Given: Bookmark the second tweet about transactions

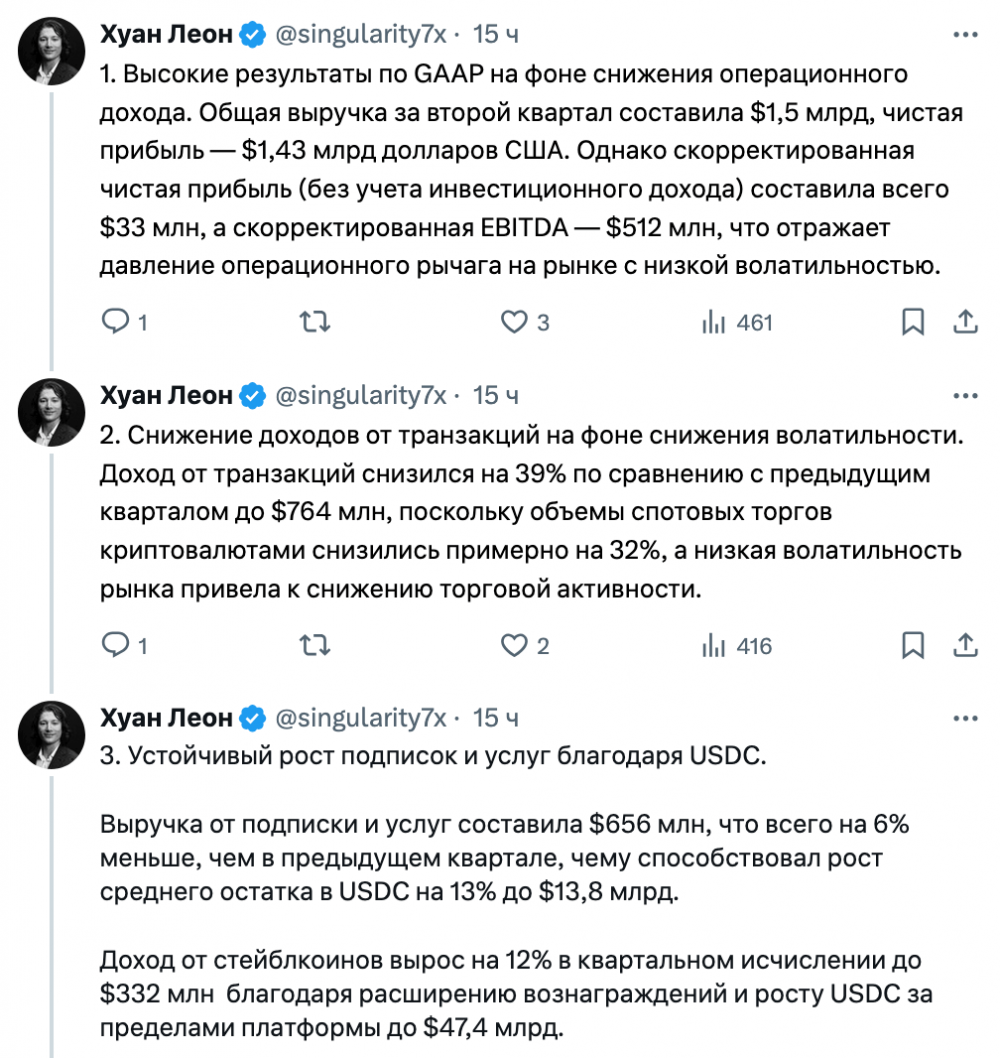Looking at the screenshot, I should (x=912, y=646).
